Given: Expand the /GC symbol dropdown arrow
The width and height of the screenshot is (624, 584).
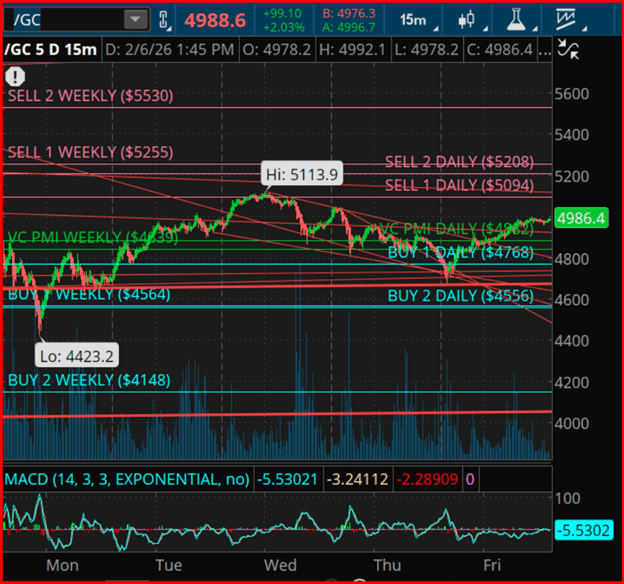Looking at the screenshot, I should coord(134,20).
